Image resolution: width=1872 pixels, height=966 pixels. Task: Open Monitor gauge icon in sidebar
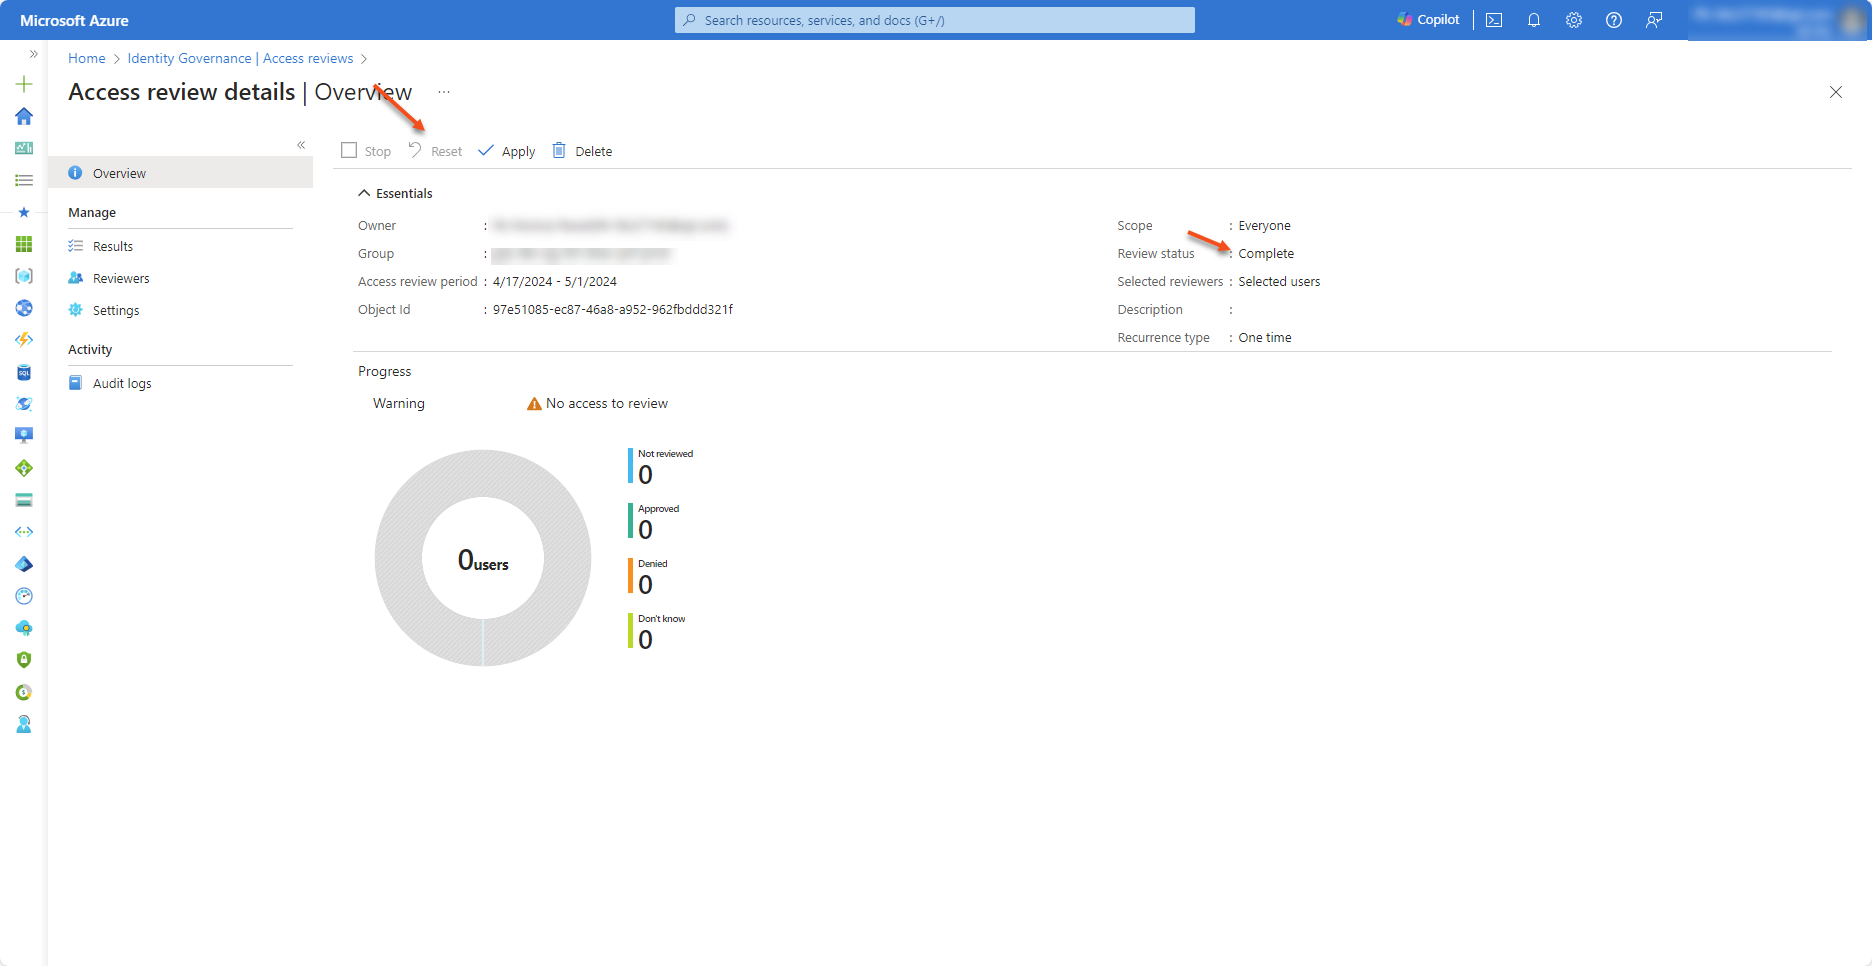point(24,596)
